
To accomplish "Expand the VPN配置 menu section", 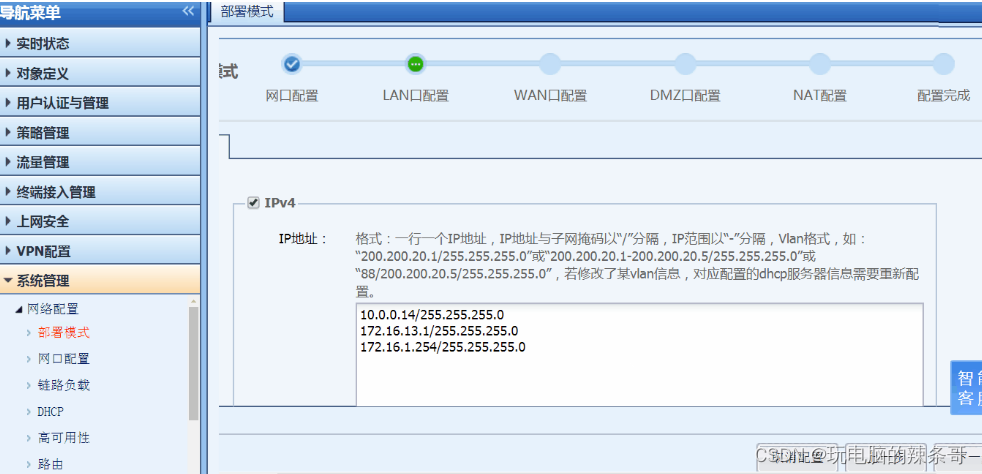I will (x=100, y=251).
